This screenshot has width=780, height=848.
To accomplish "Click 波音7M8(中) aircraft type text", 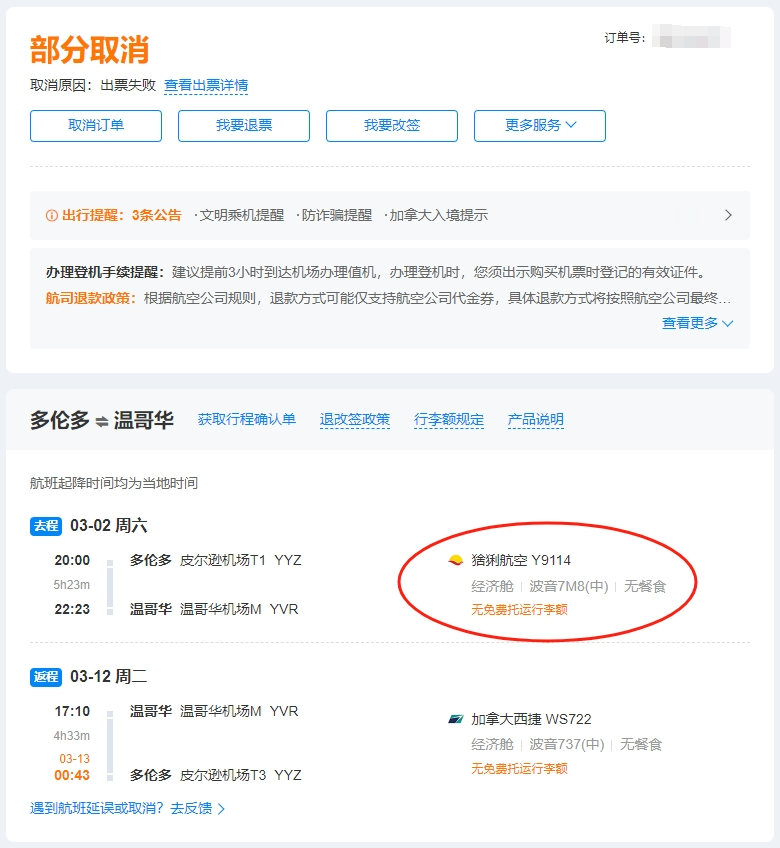I will pos(569,586).
